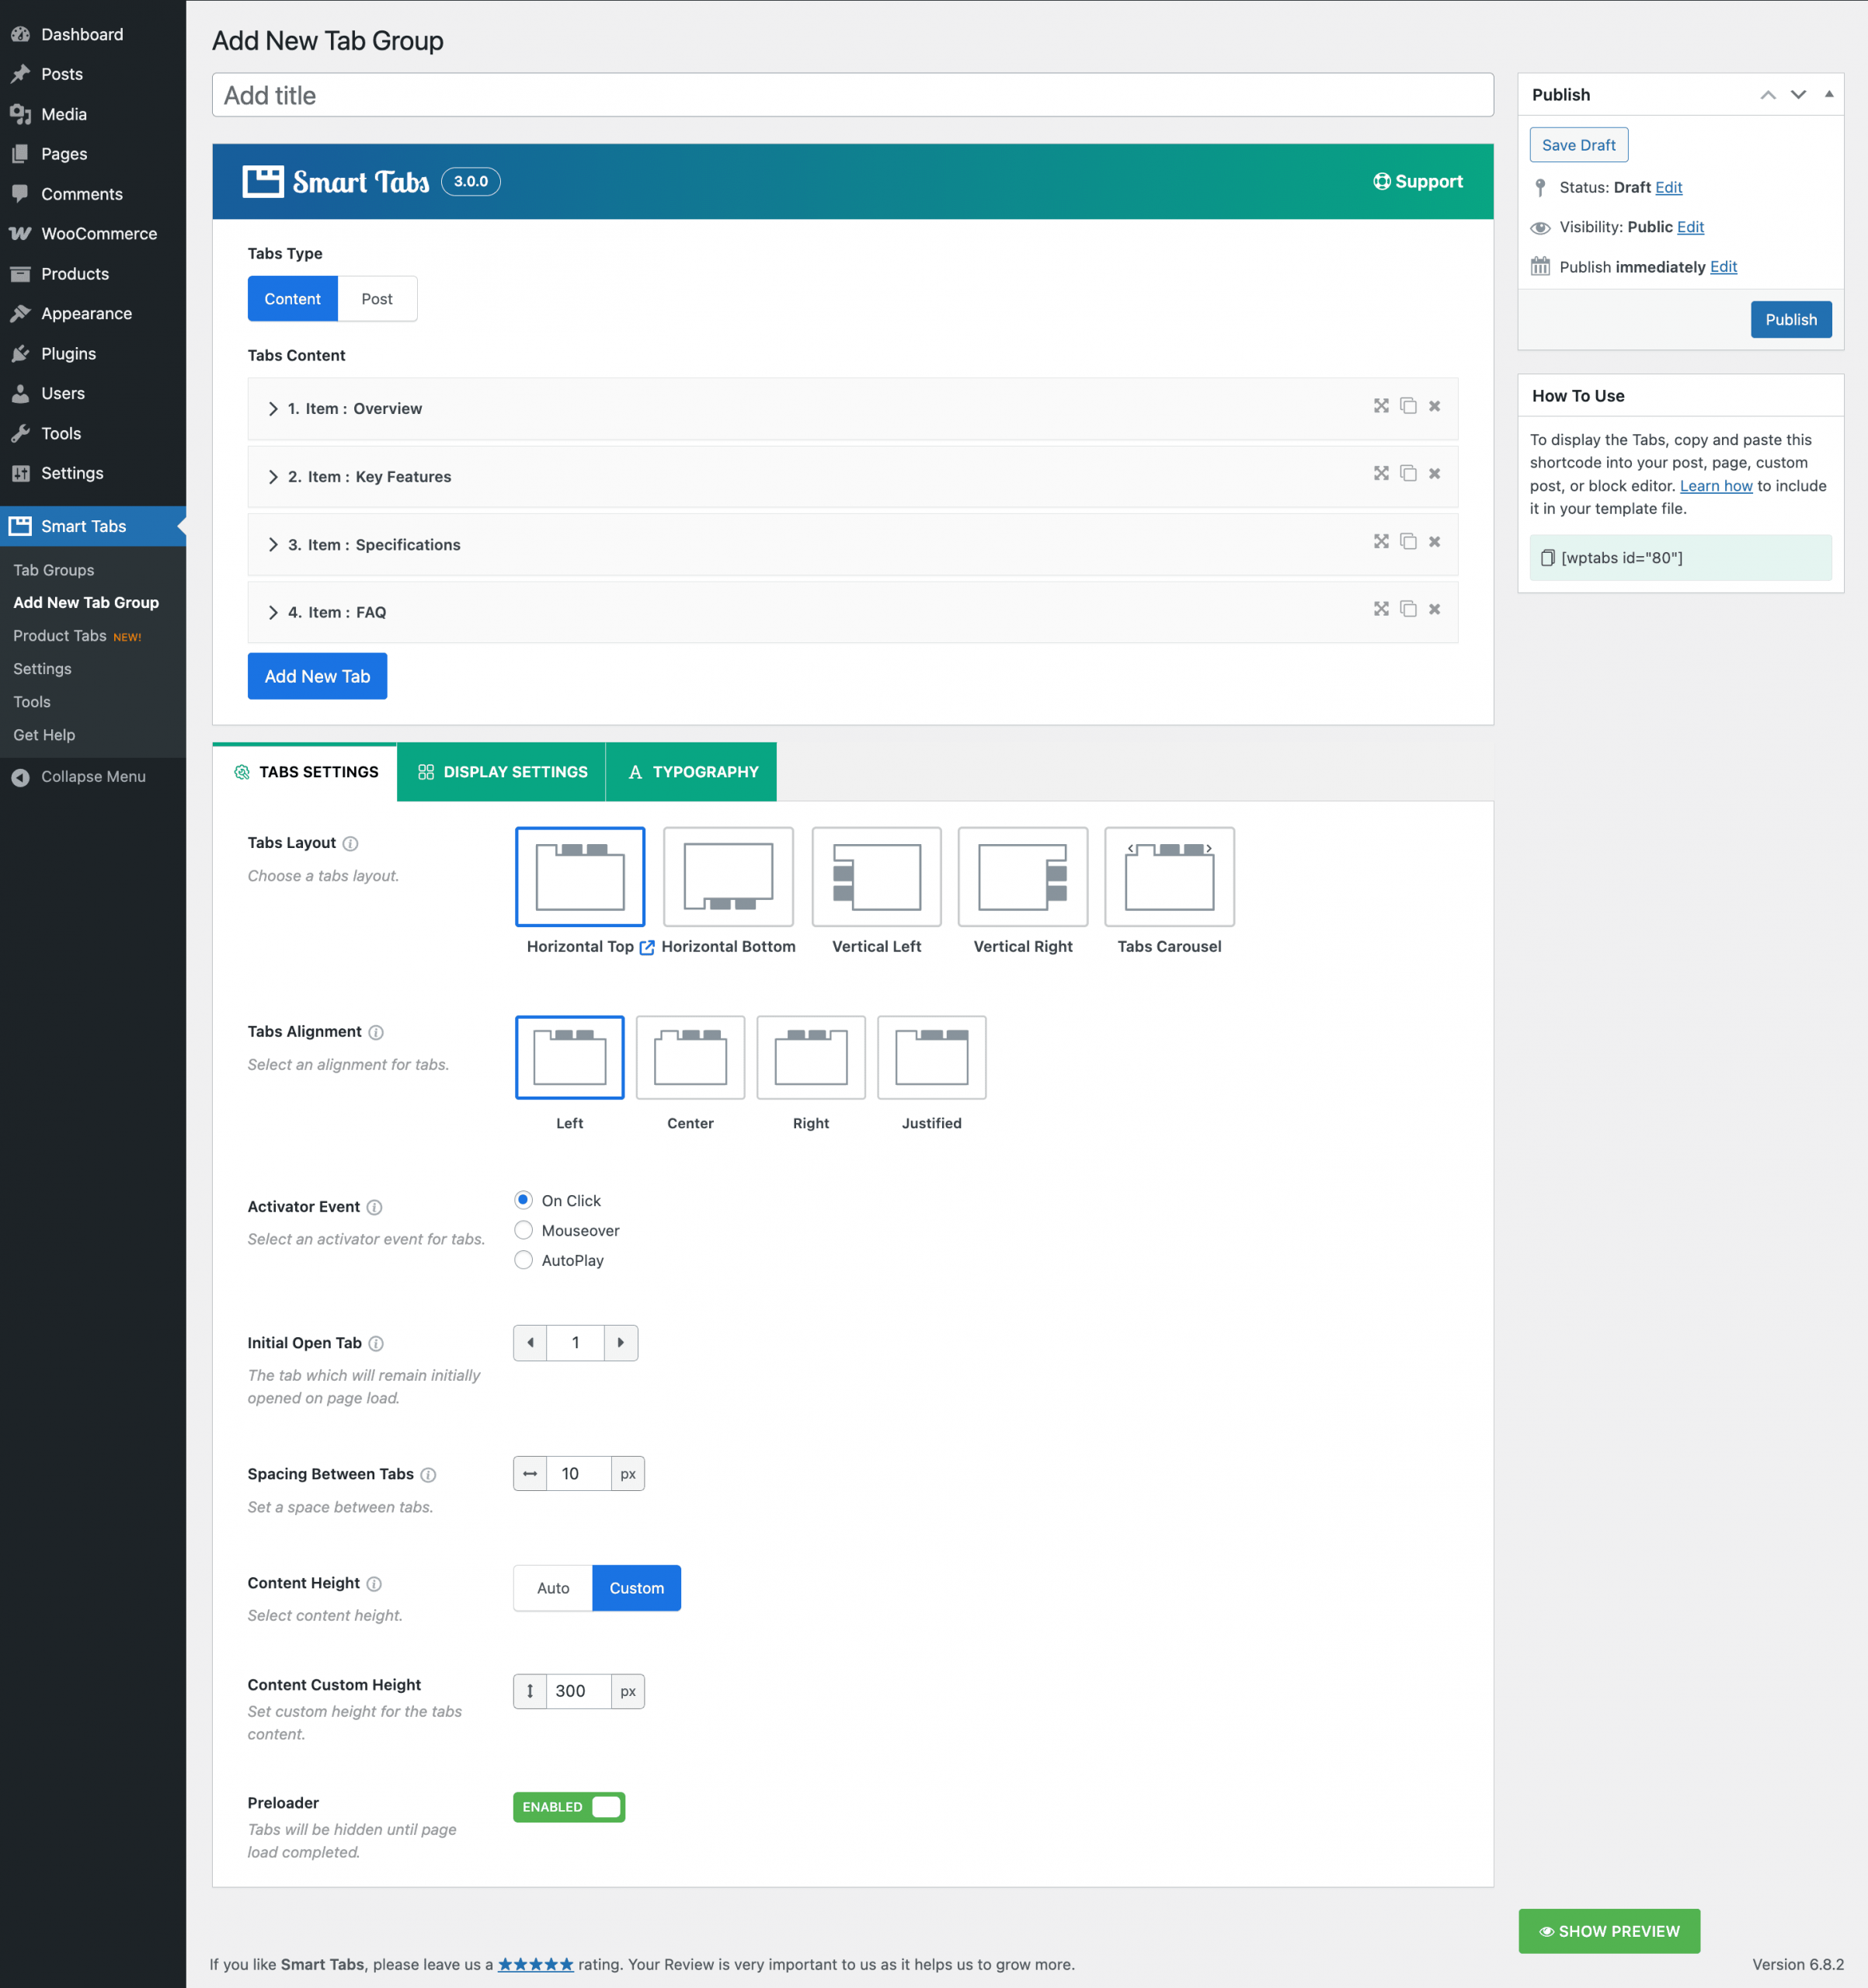The width and height of the screenshot is (1868, 1988).
Task: Show Tabs Alignment help info icon
Action: pyautogui.click(x=376, y=1032)
